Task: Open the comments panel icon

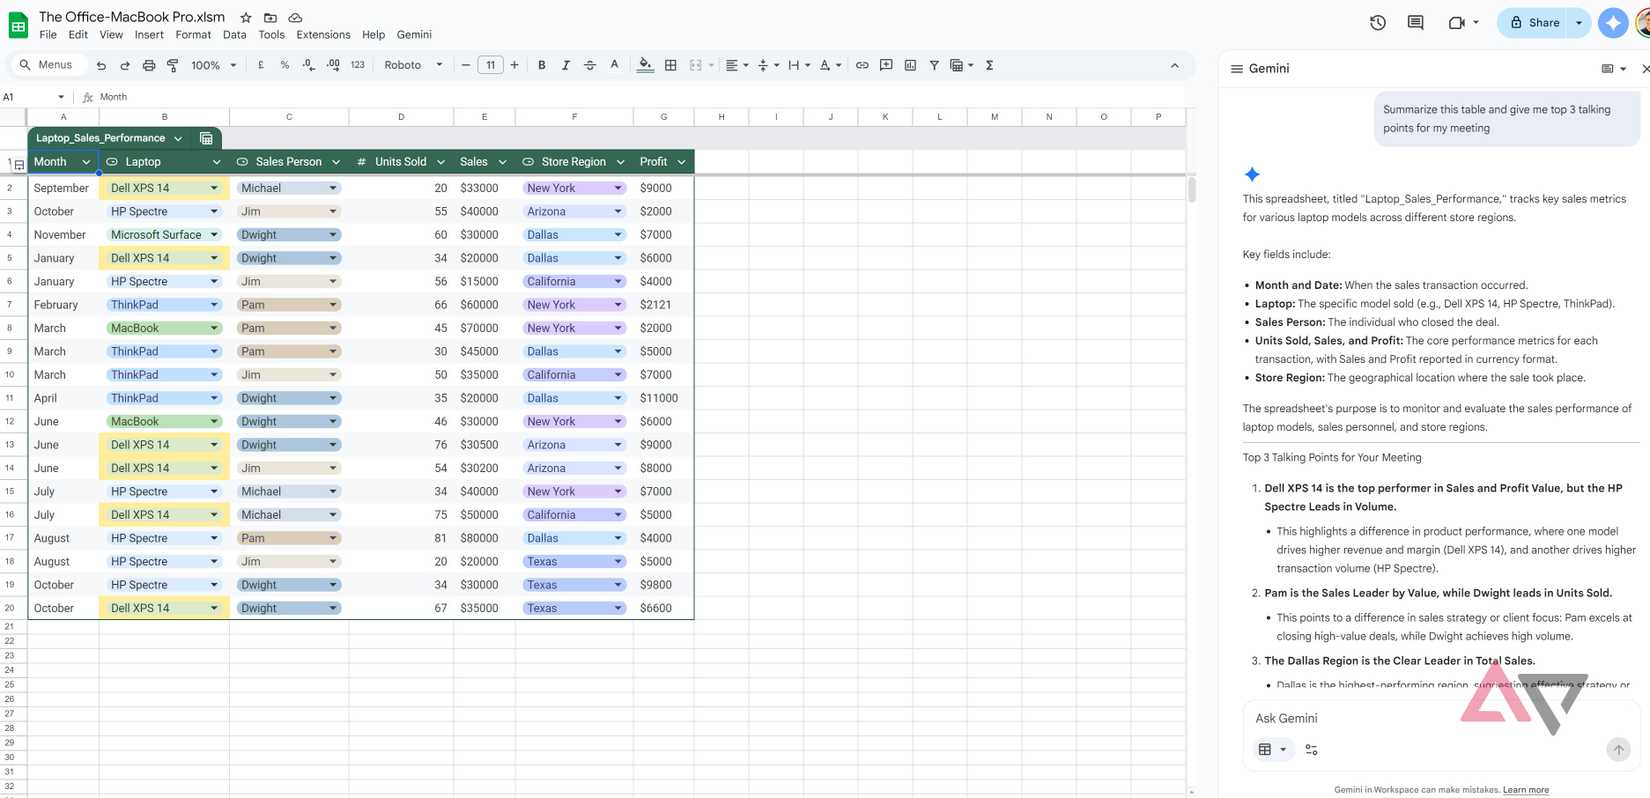Action: [x=1415, y=22]
